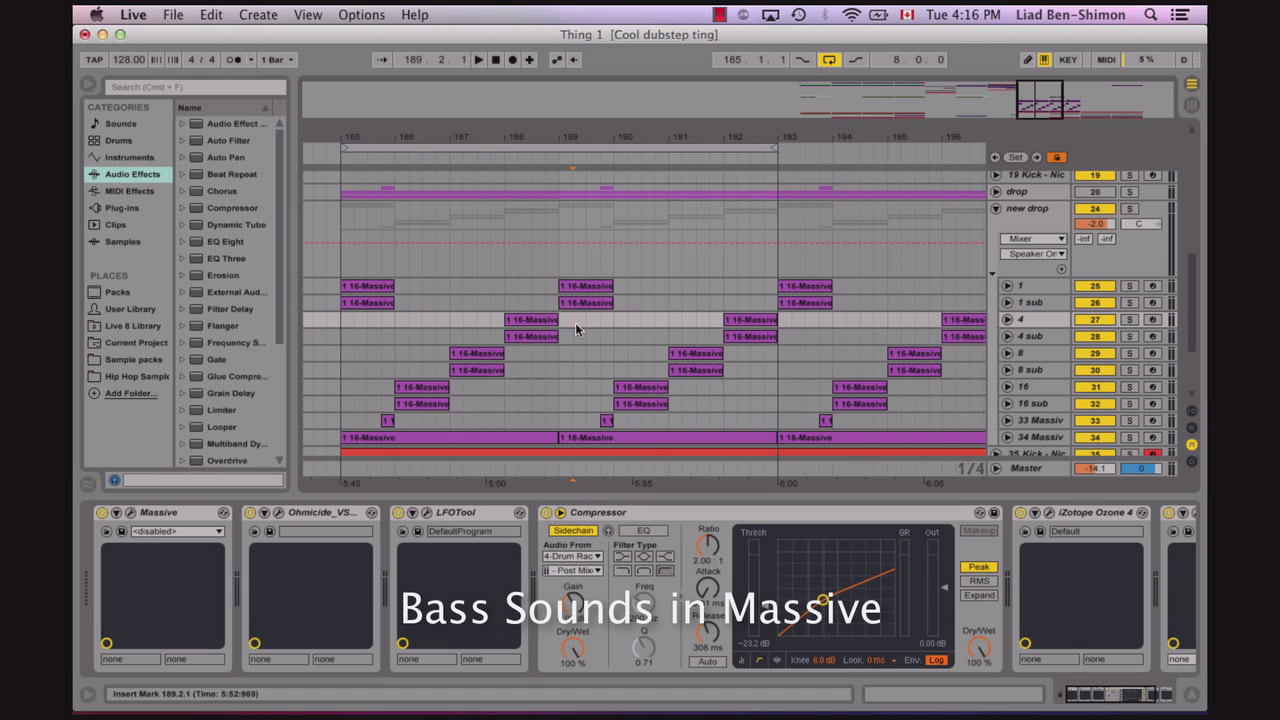Image resolution: width=1280 pixels, height=720 pixels.
Task: Toggle track activator 27 for track 4
Action: 1095,320
